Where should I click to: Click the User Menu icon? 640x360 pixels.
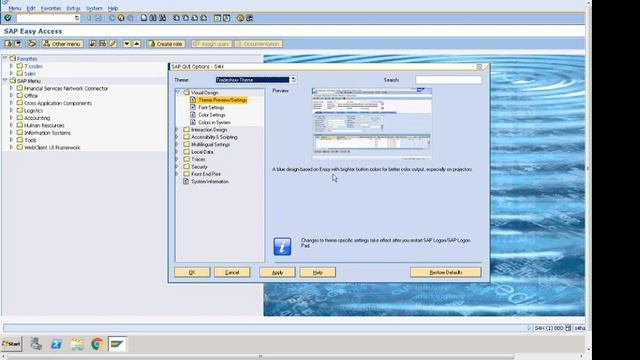pyautogui.click(x=9, y=44)
